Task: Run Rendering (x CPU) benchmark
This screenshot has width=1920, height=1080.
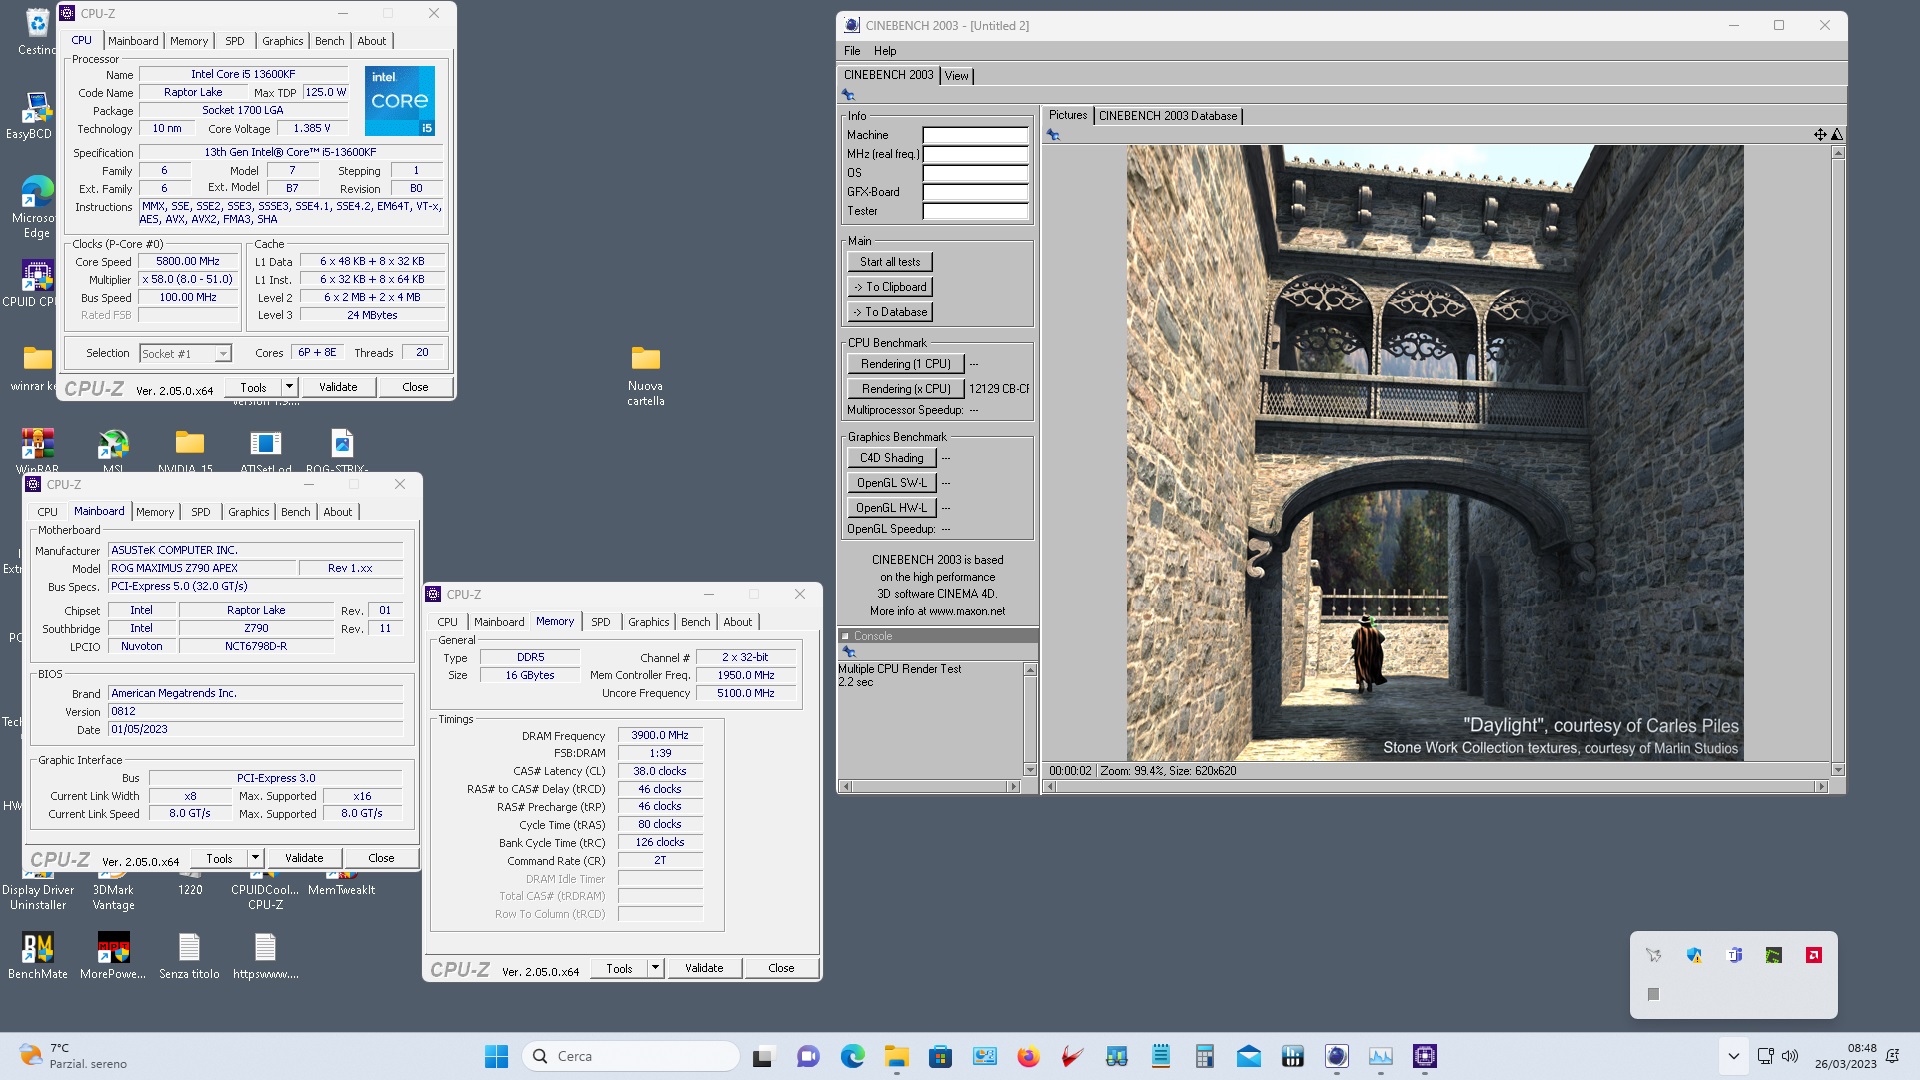Action: point(906,389)
